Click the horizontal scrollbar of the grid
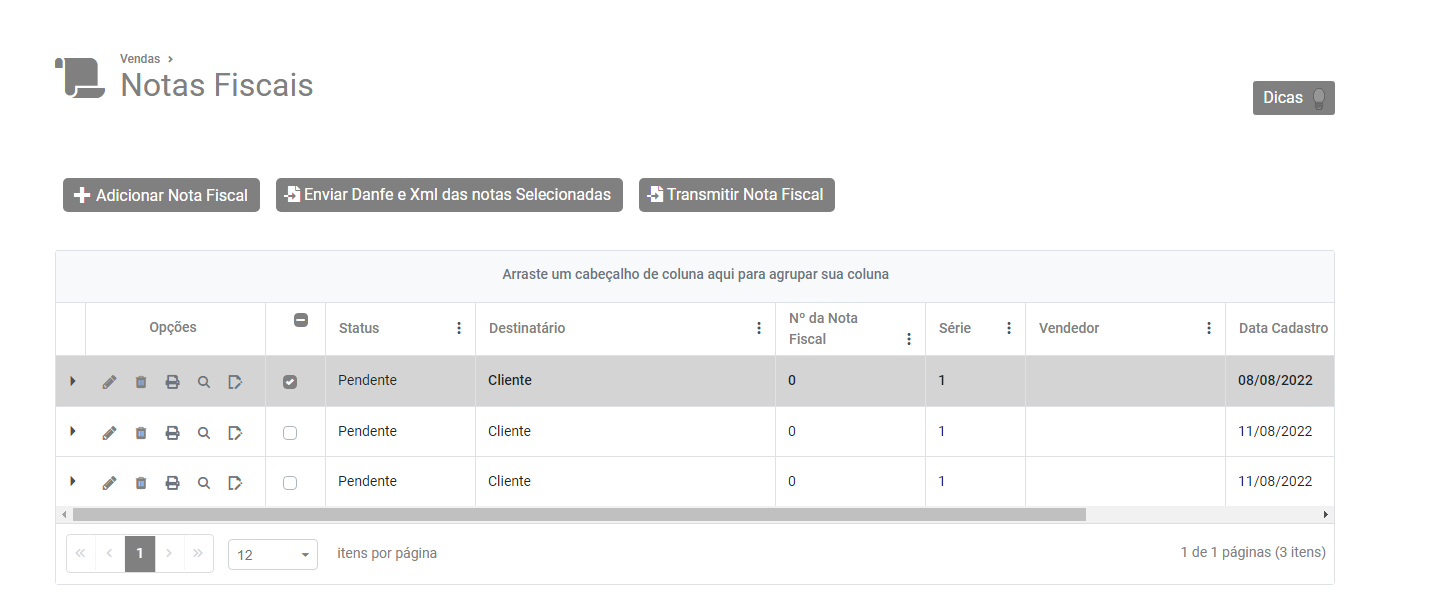This screenshot has height=594, width=1439. (580, 514)
